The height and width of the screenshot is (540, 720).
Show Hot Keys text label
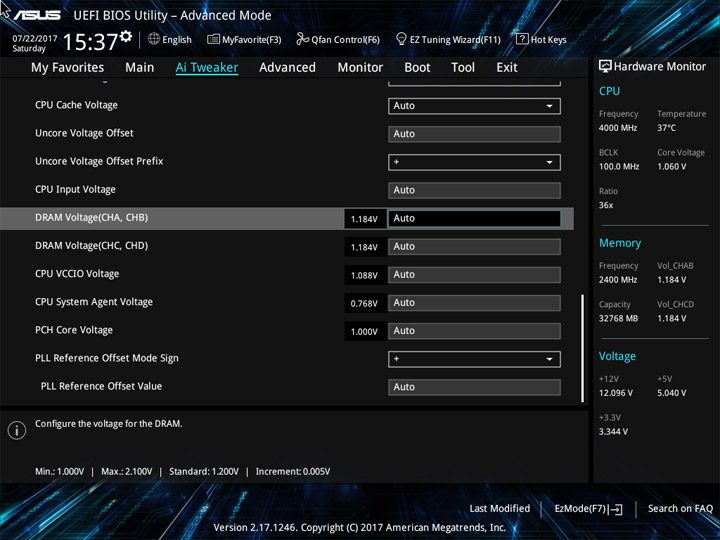(x=549, y=40)
